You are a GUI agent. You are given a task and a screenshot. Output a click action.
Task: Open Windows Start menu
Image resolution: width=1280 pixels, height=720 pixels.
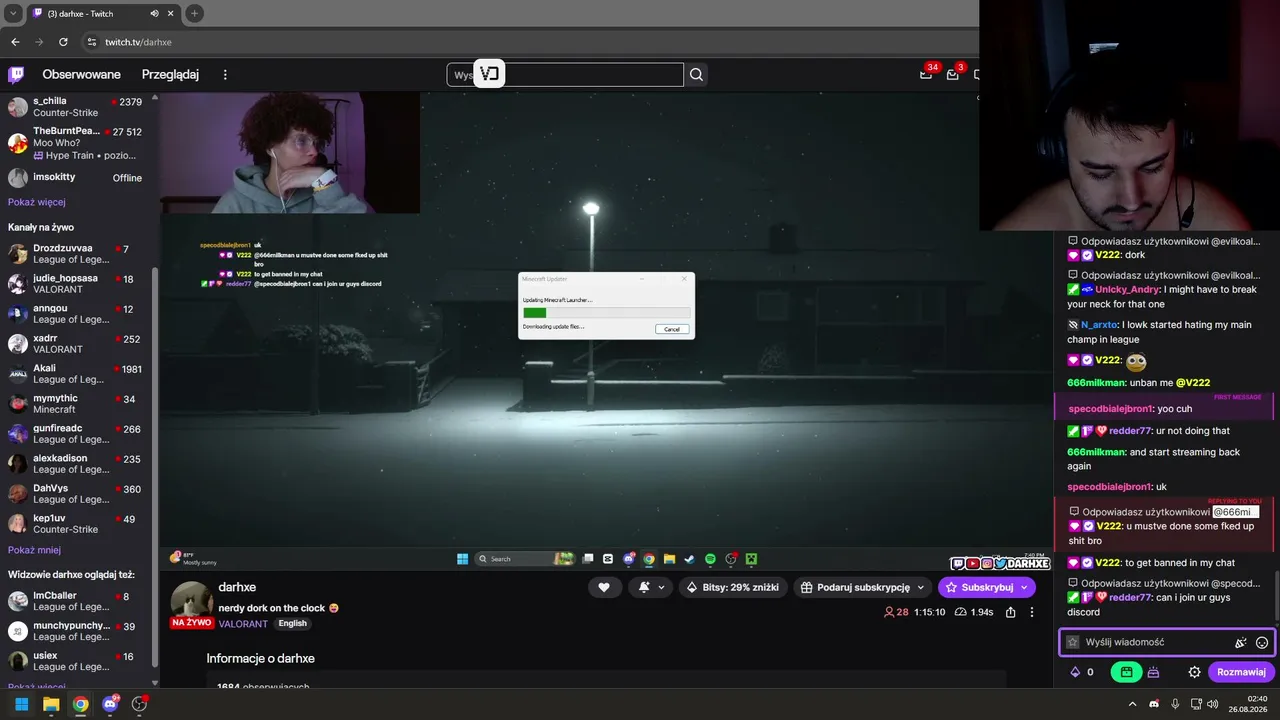[21, 704]
